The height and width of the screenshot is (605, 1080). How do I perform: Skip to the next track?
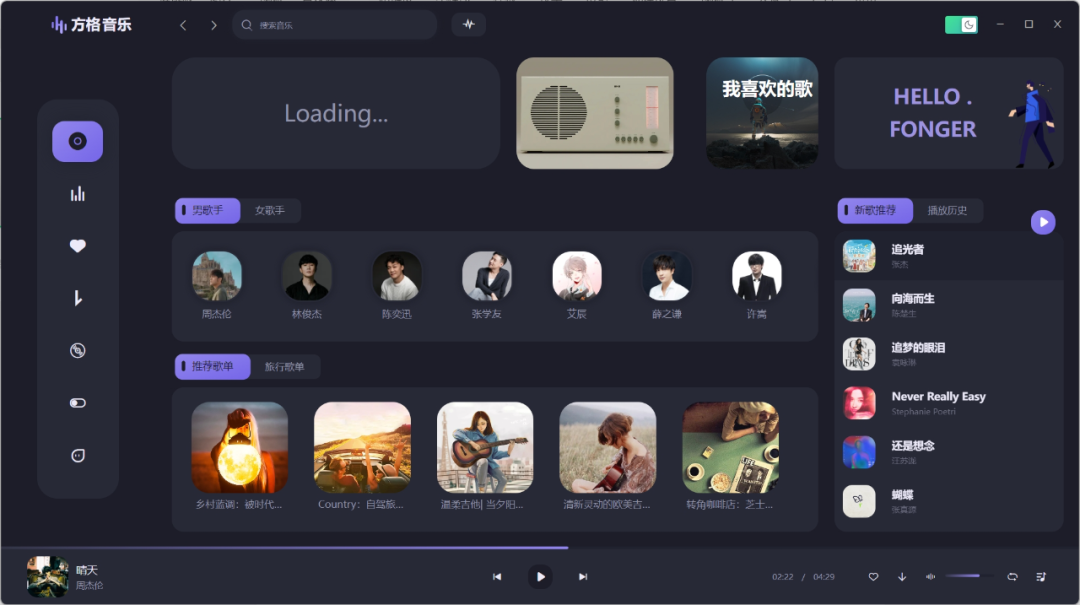(583, 577)
